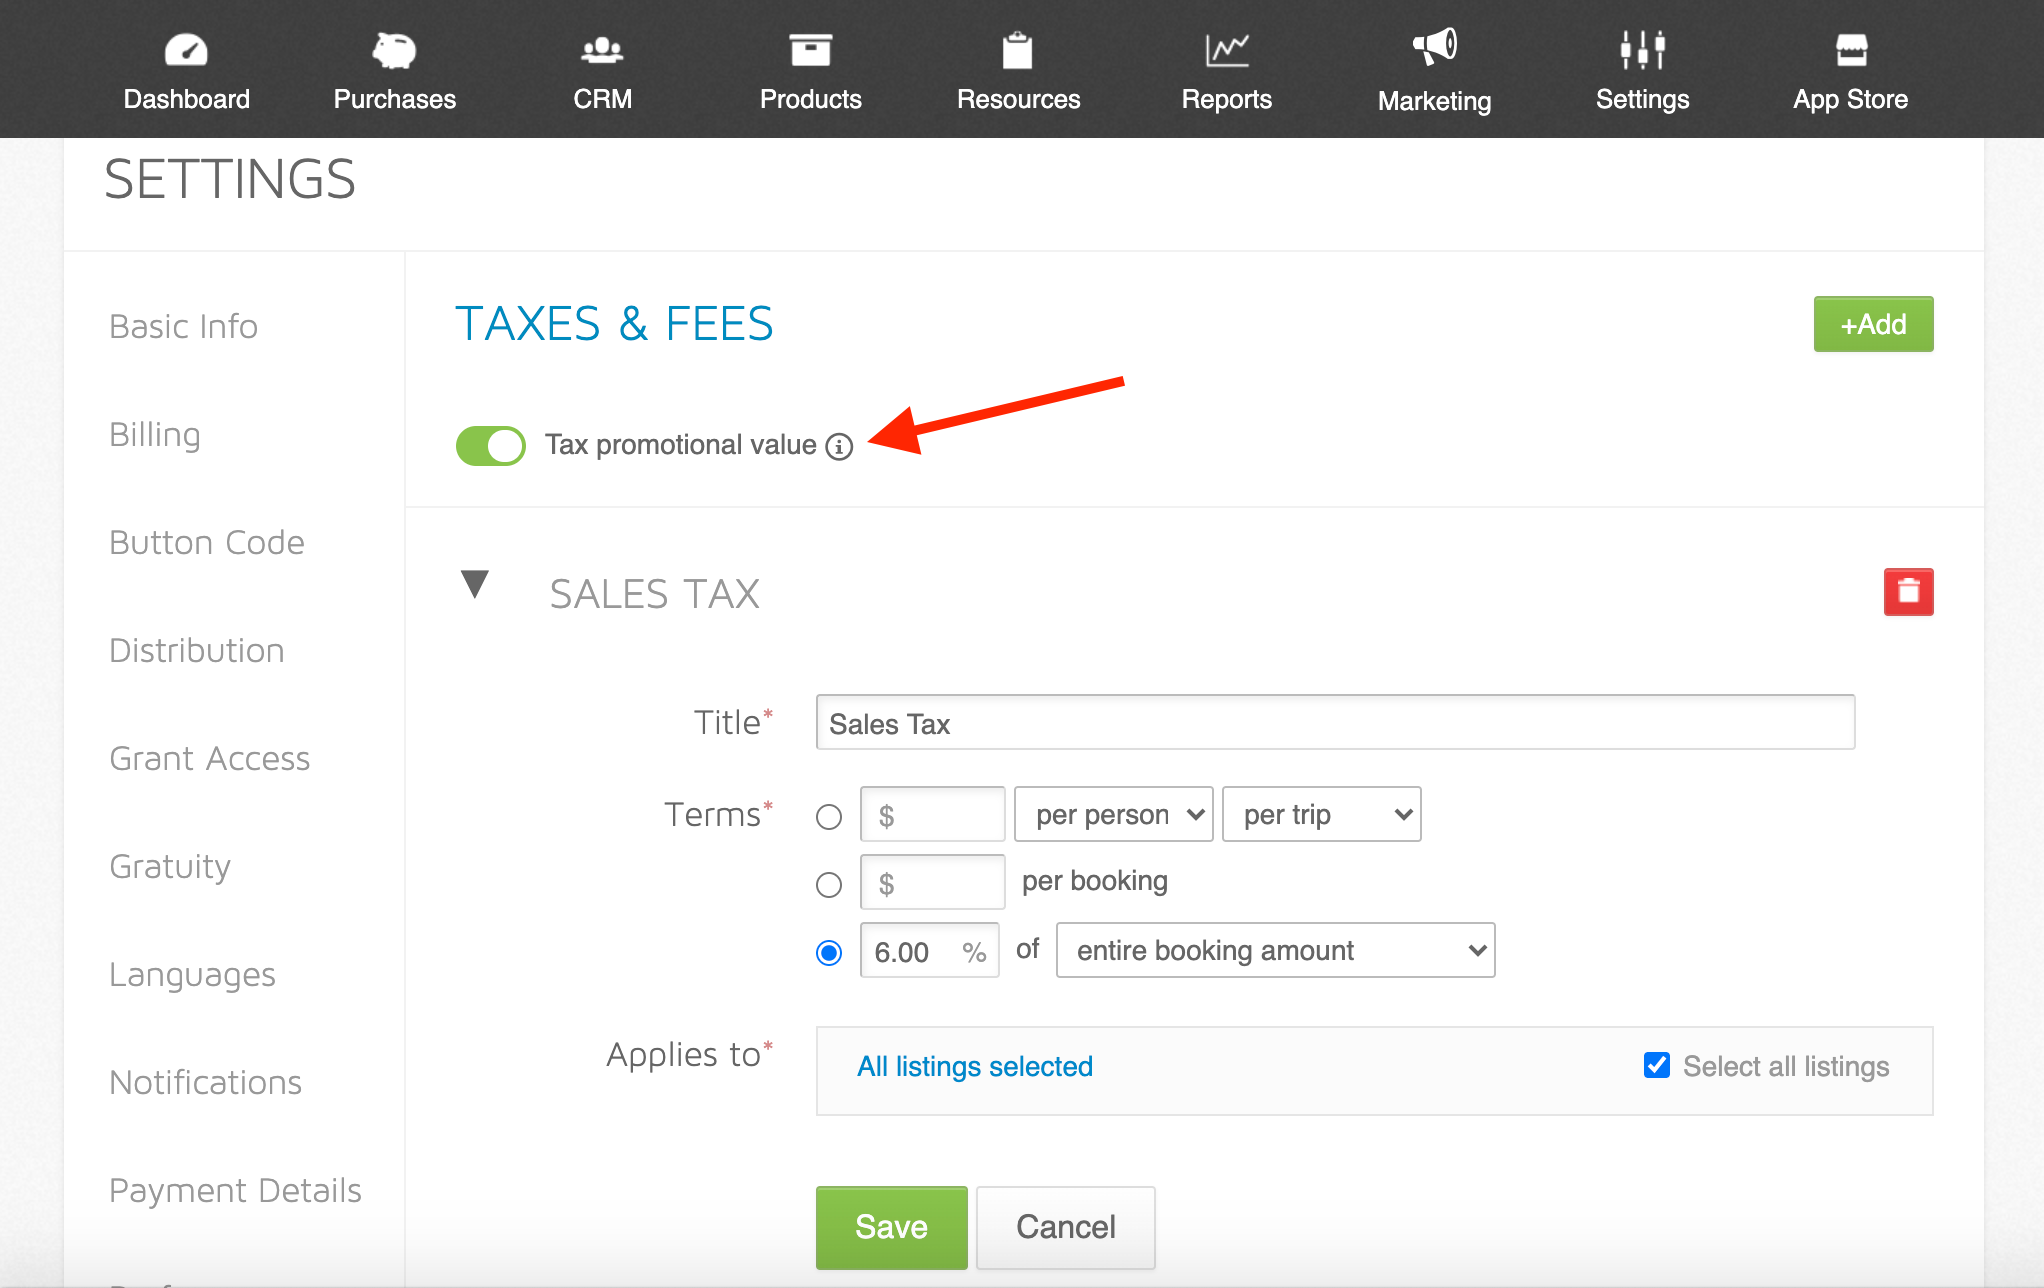This screenshot has width=2044, height=1288.
Task: Click the green +Add button
Action: pos(1873,324)
